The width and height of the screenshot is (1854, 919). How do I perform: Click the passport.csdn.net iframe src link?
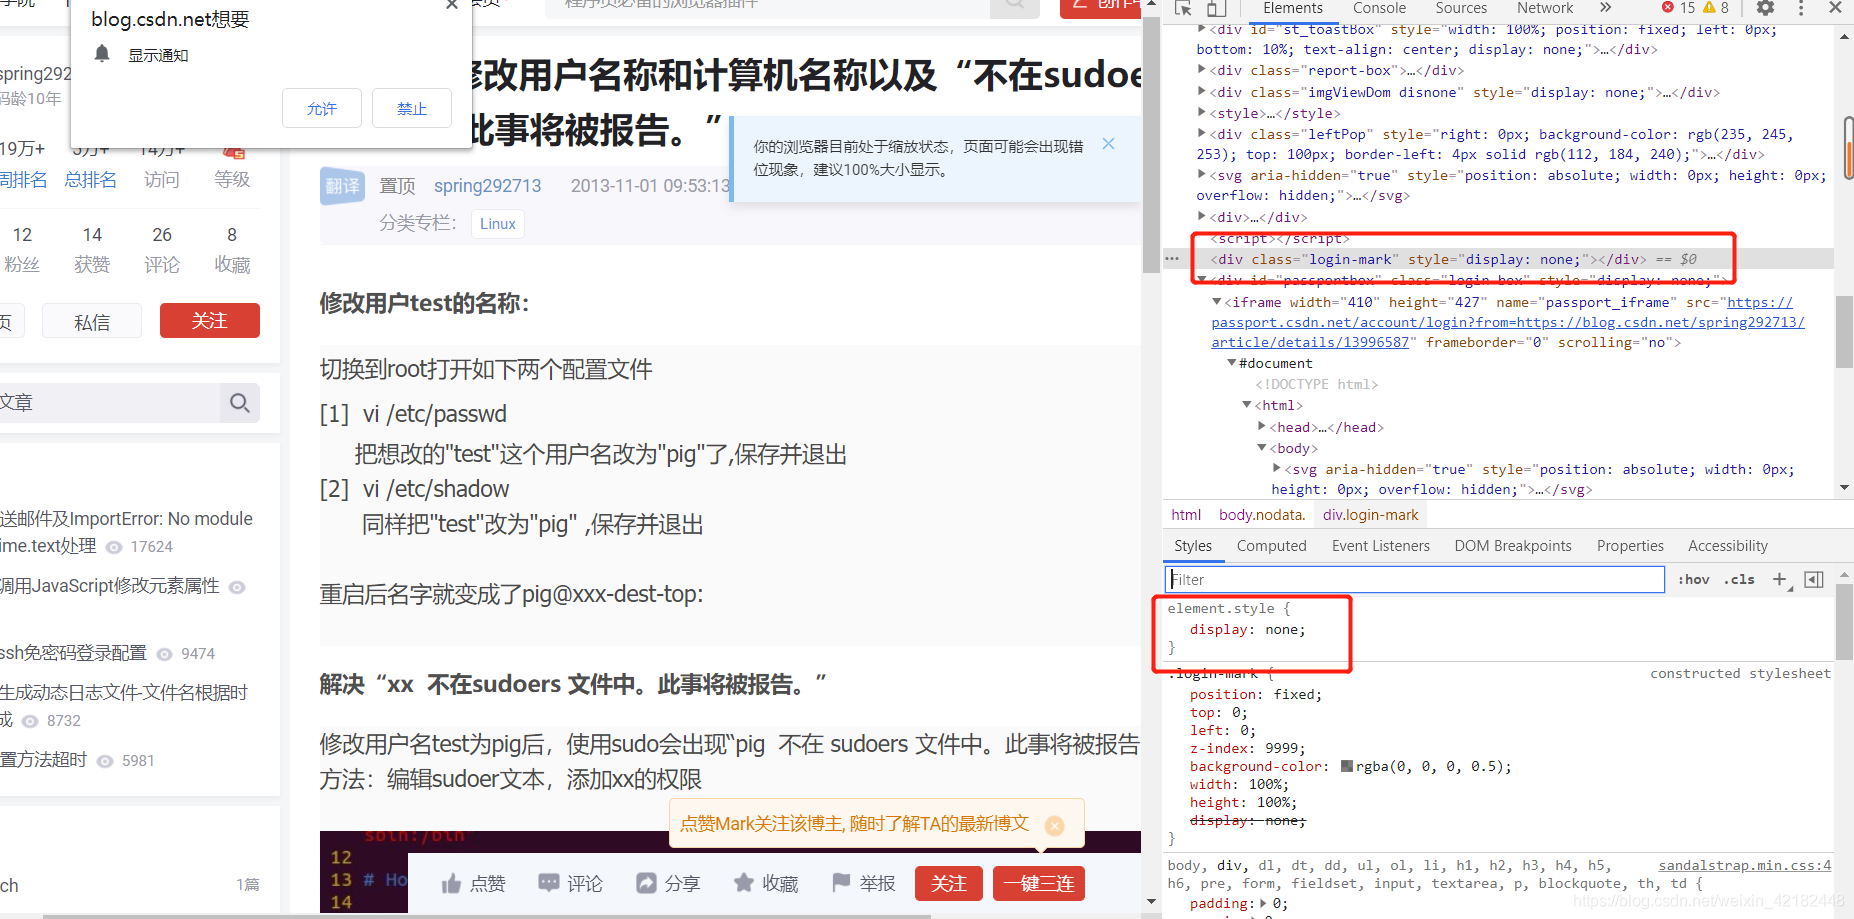pyautogui.click(x=1508, y=322)
